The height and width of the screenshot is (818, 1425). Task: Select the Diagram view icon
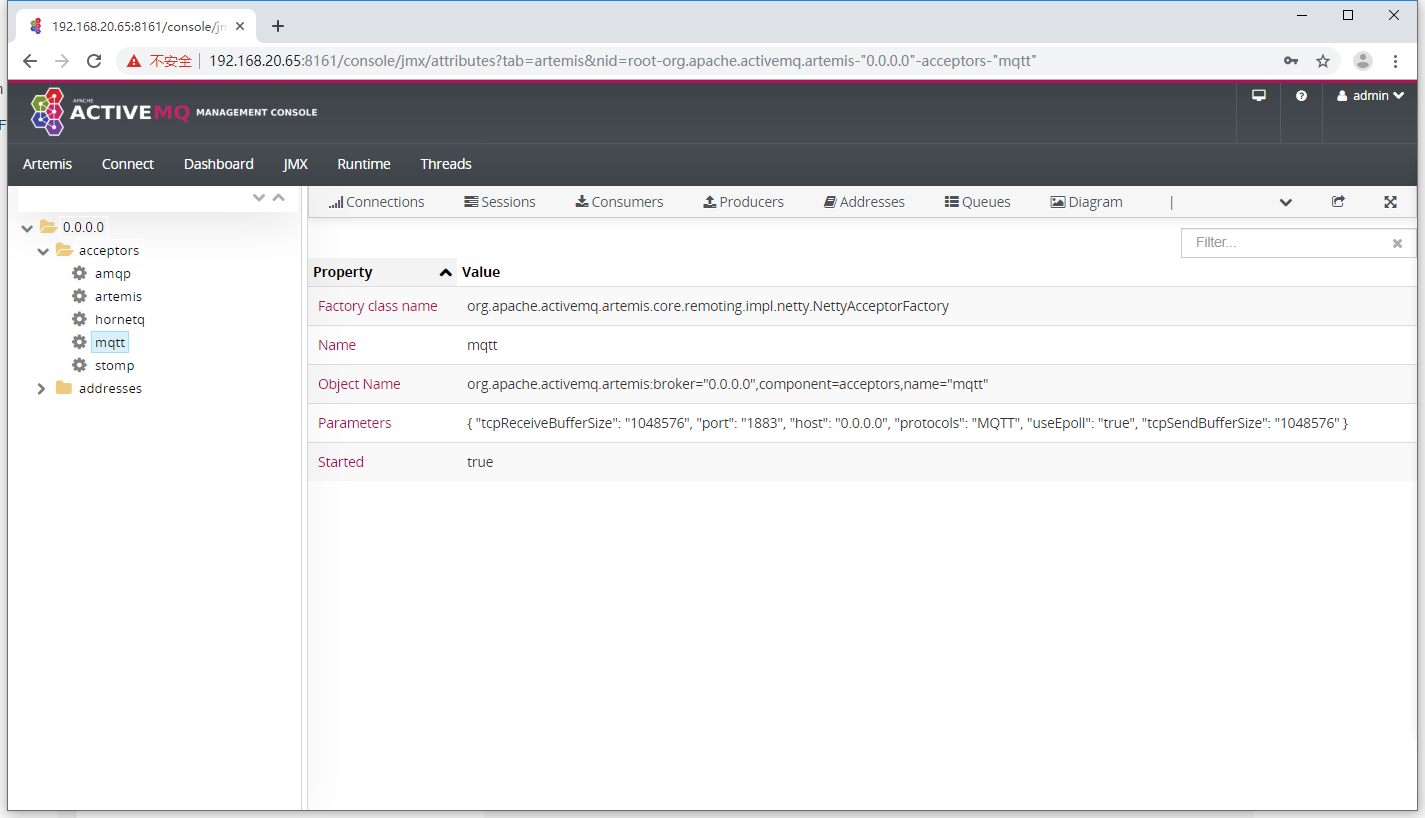[x=1057, y=201]
